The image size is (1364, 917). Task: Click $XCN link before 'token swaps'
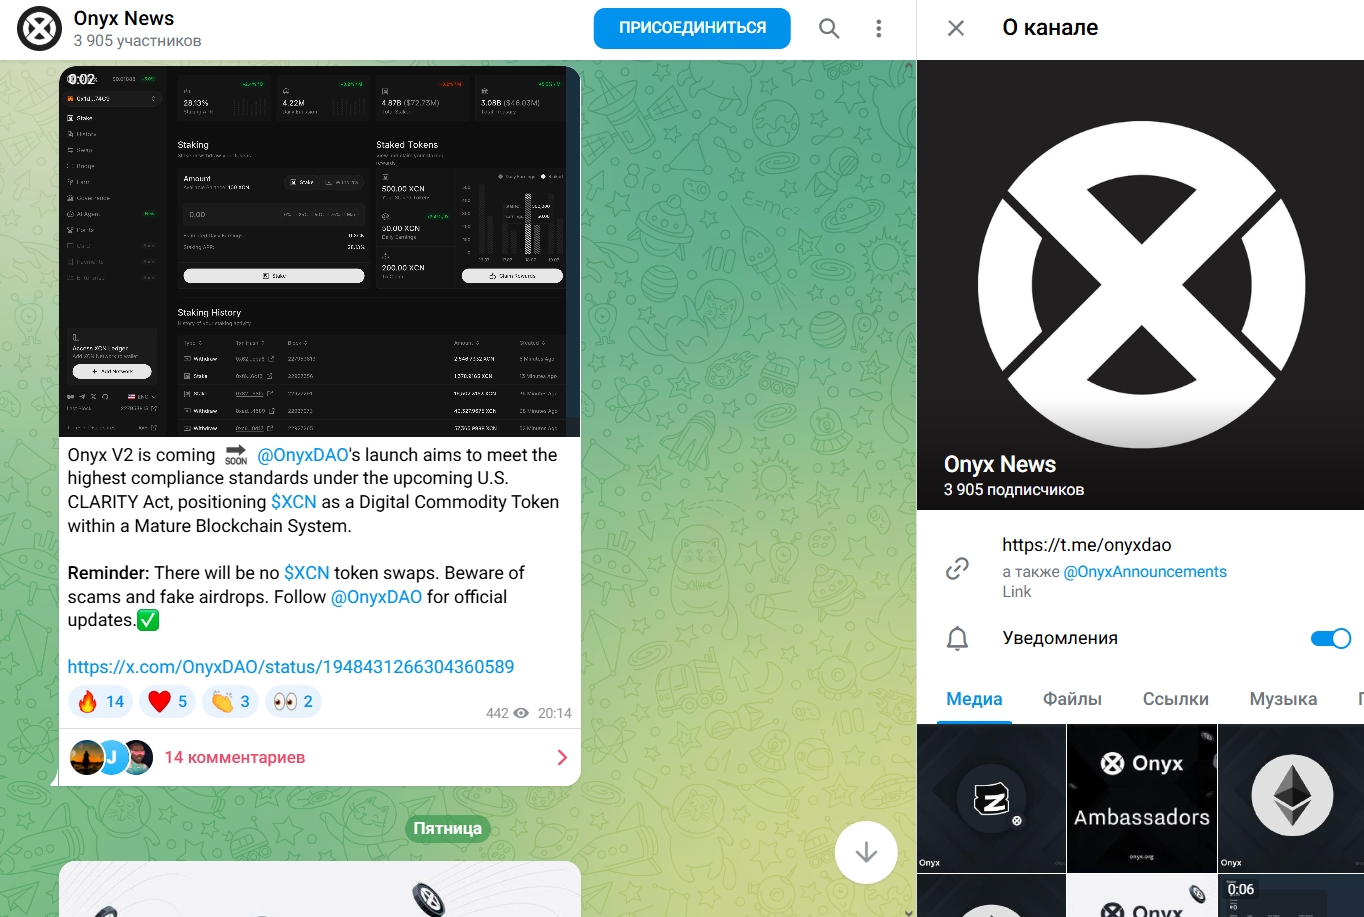(307, 573)
